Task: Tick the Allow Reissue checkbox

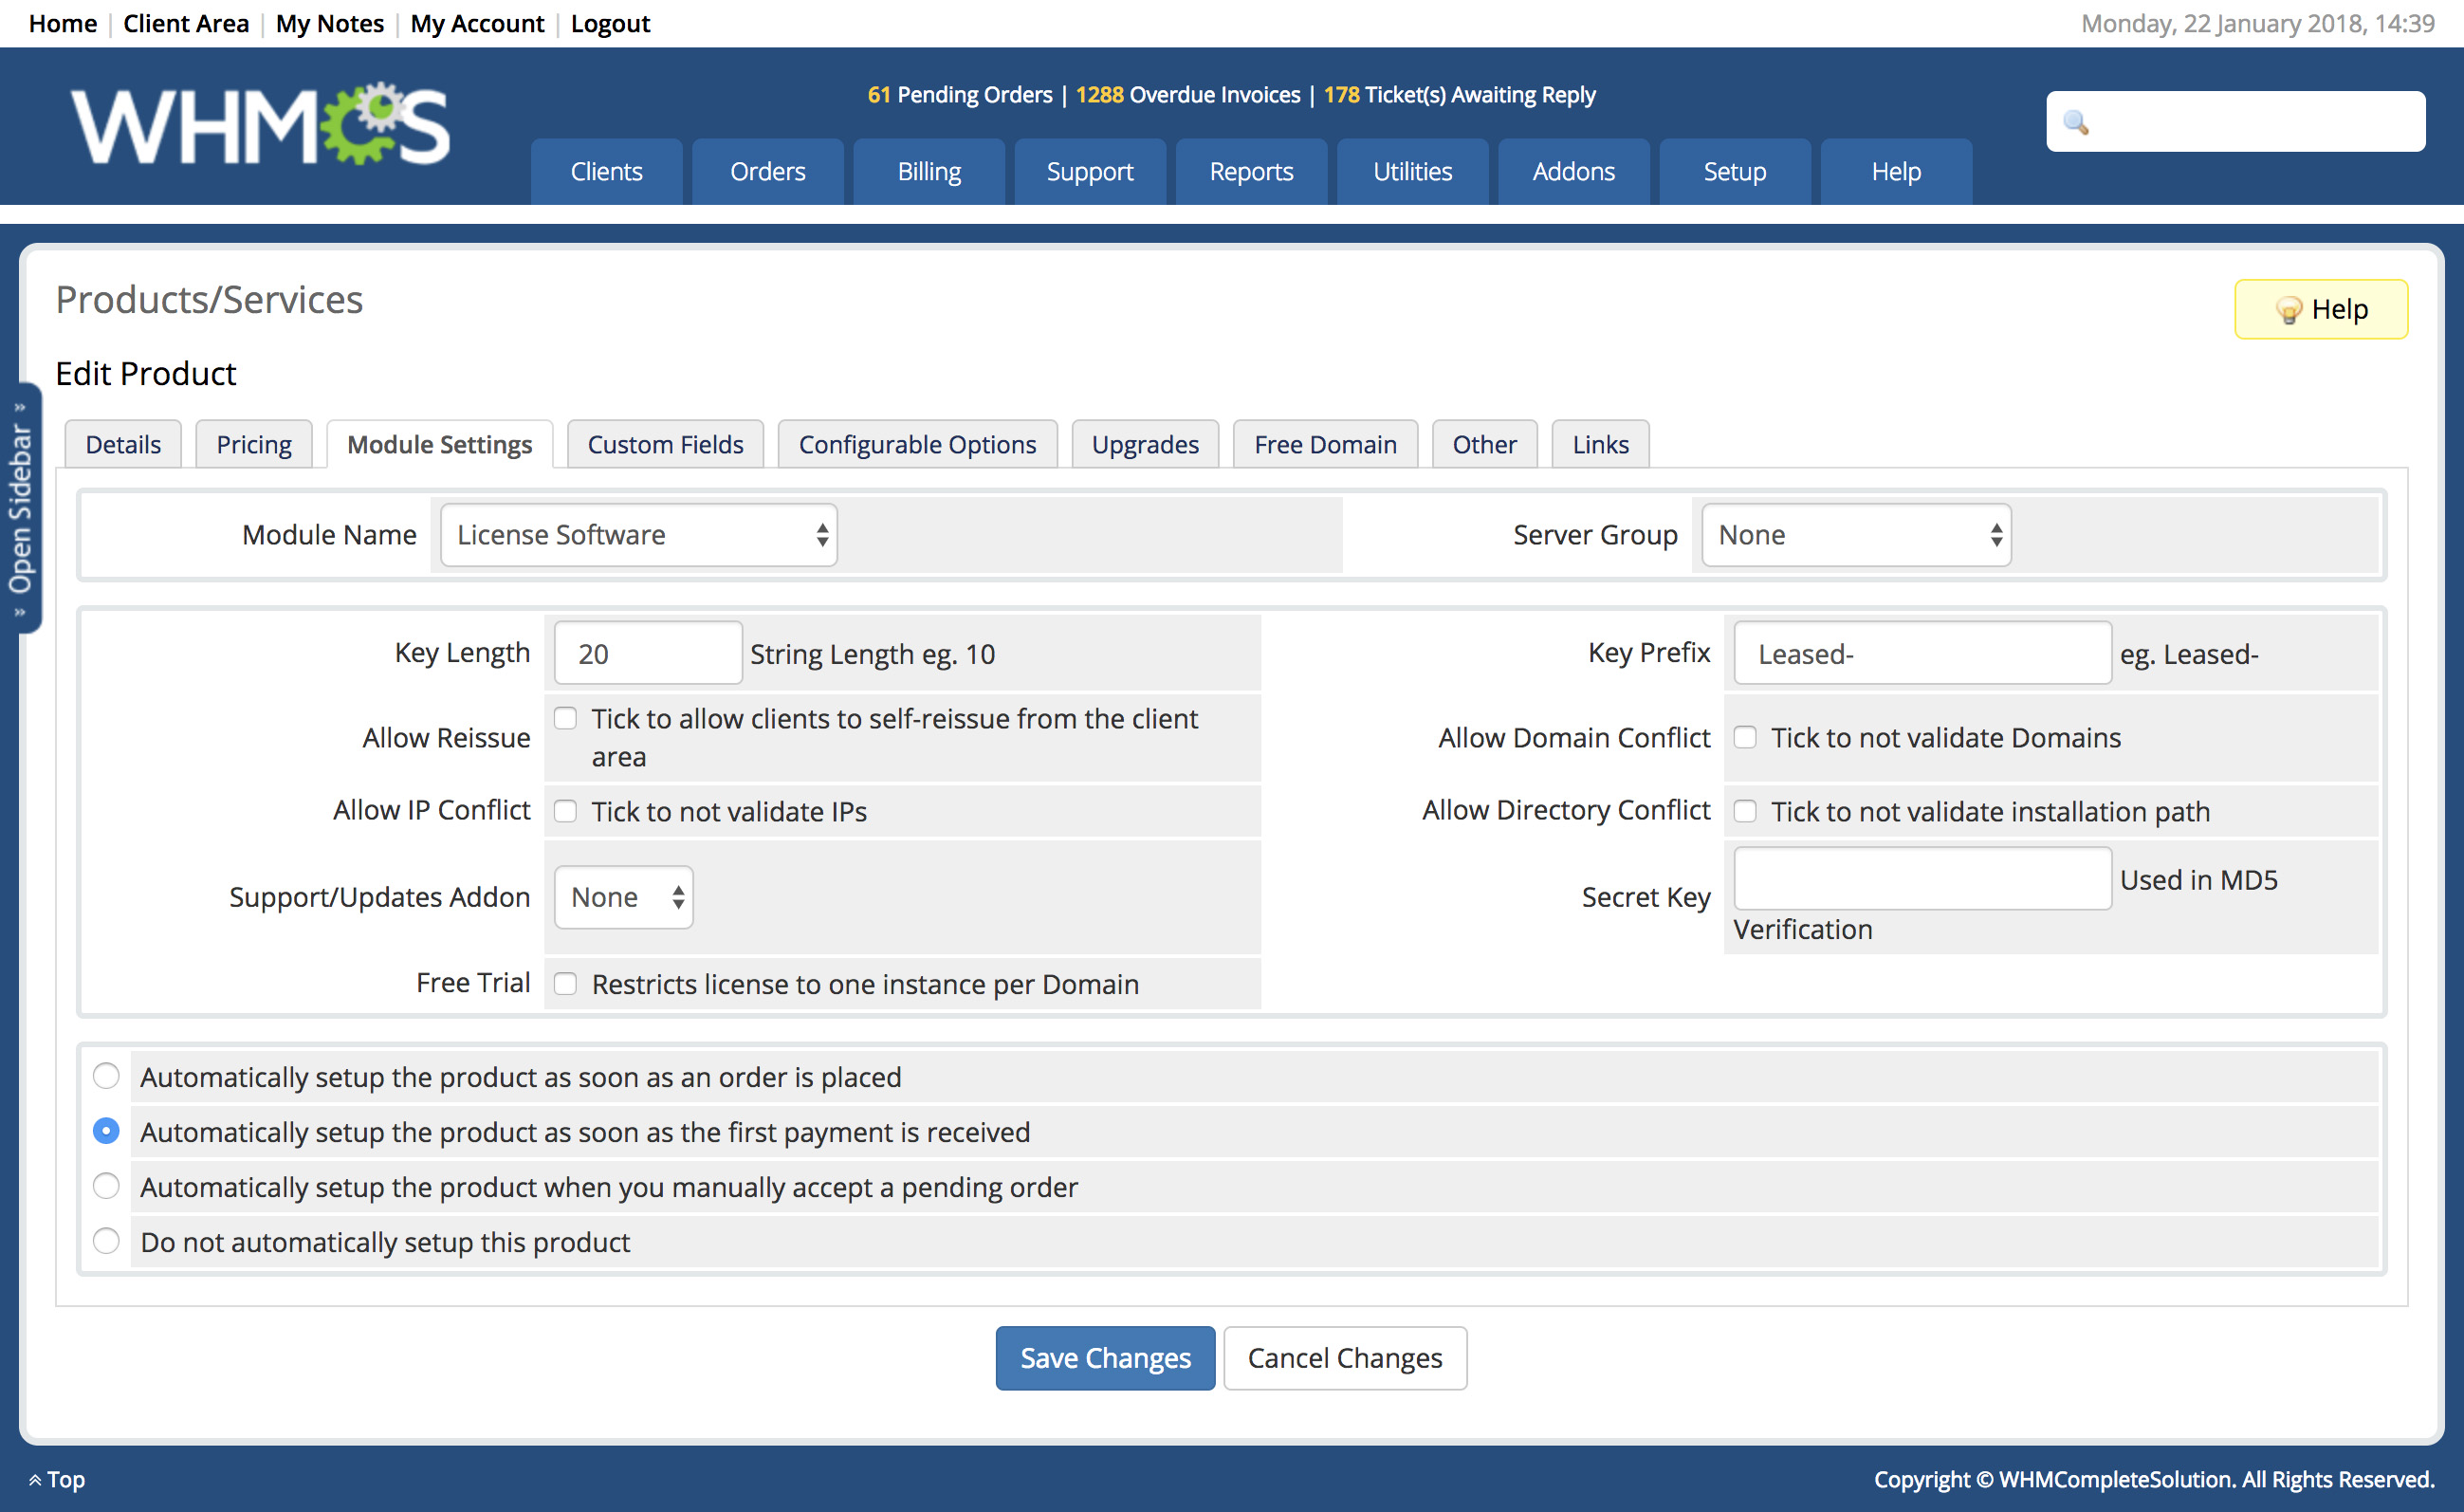Action: coord(566,718)
